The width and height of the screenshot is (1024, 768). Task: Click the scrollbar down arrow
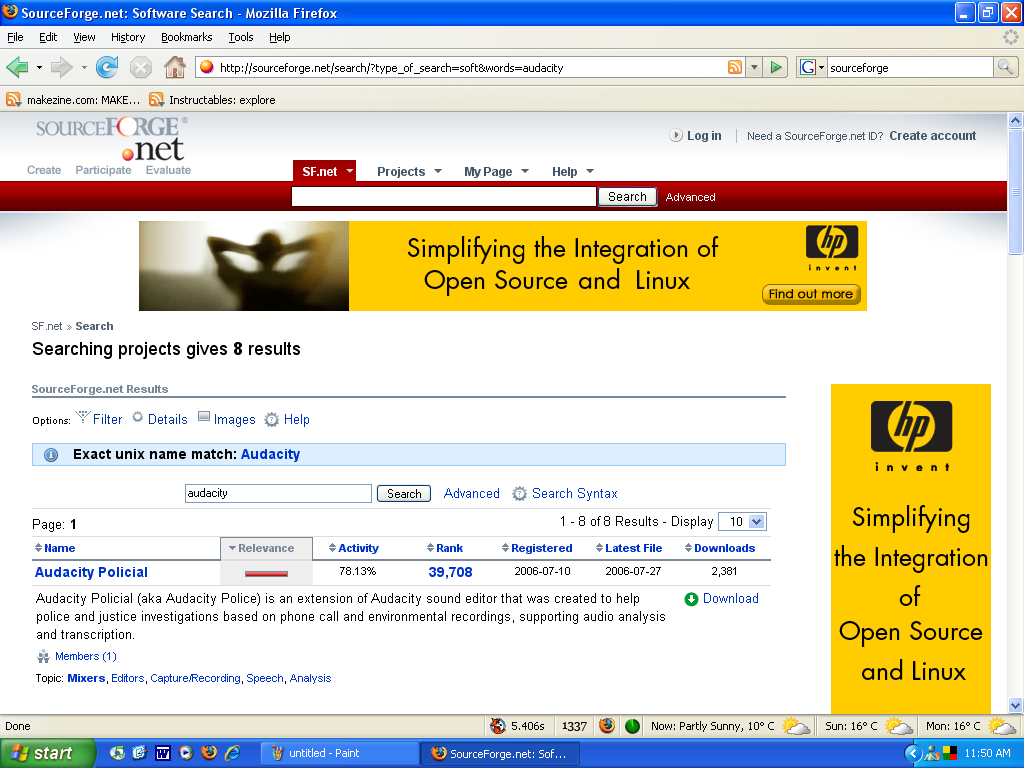[1015, 705]
